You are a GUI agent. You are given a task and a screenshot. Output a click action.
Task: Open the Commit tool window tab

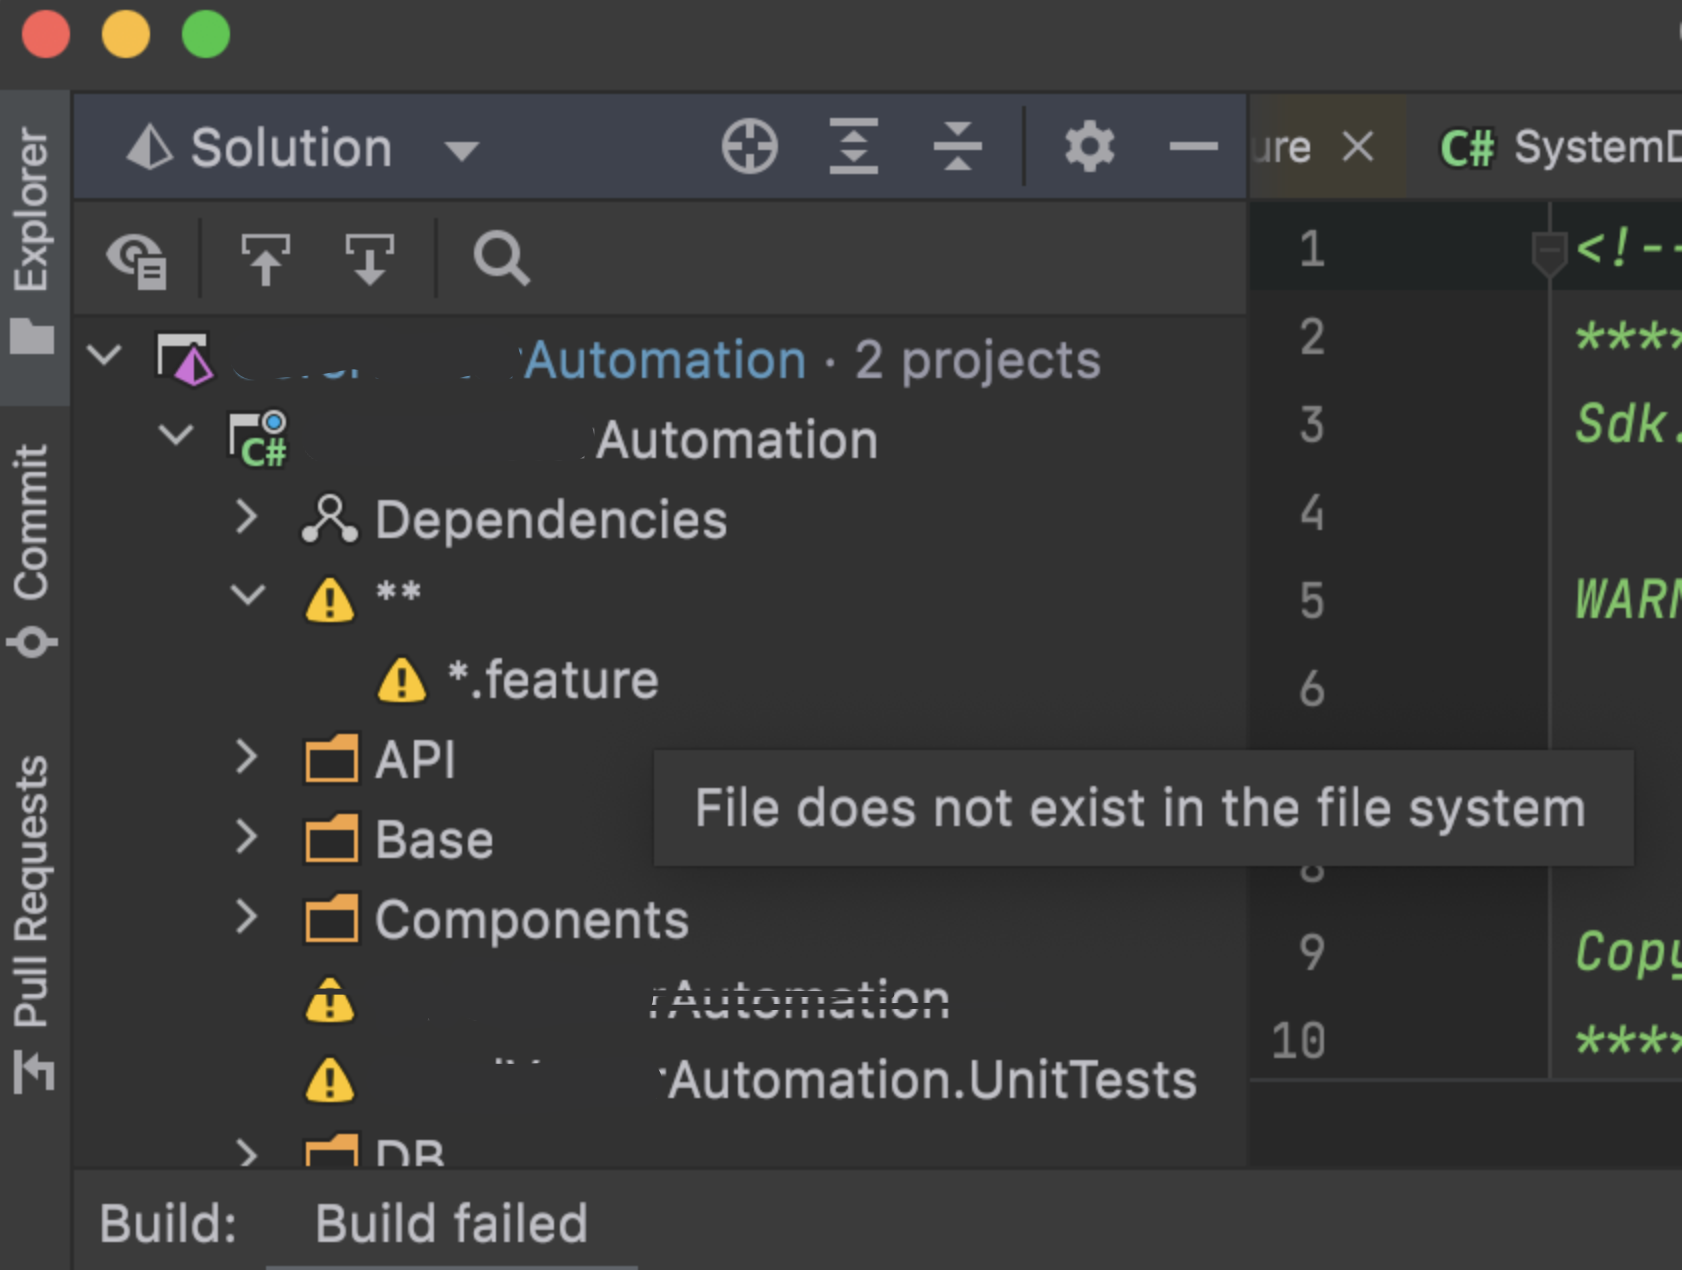(32, 548)
